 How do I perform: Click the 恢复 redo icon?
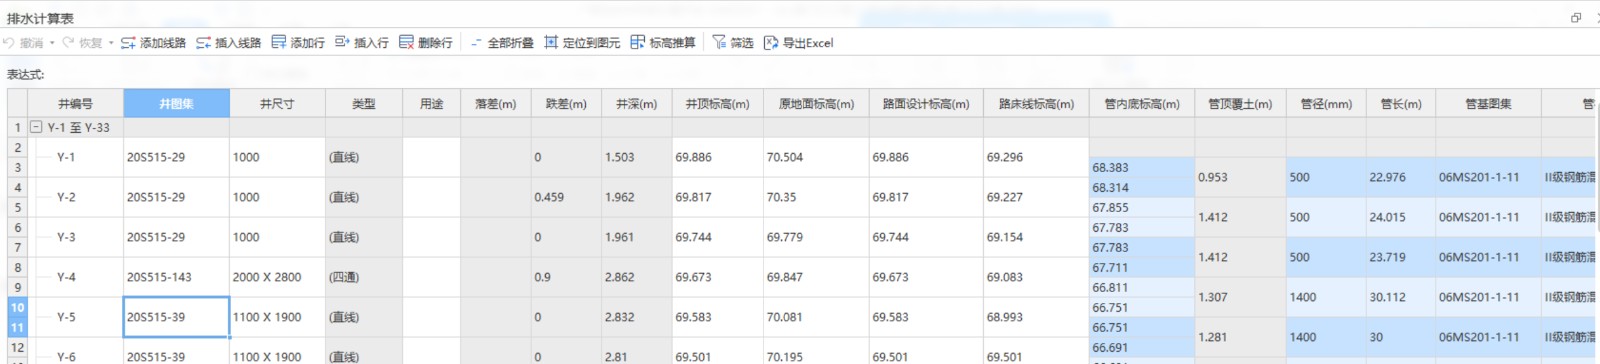pyautogui.click(x=68, y=43)
